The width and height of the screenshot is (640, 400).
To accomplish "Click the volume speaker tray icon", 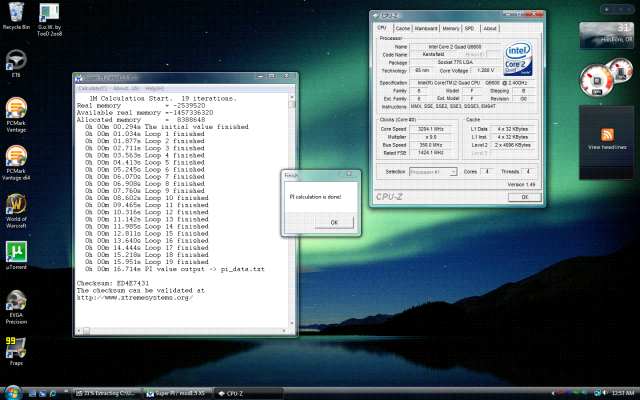I will (x=605, y=393).
